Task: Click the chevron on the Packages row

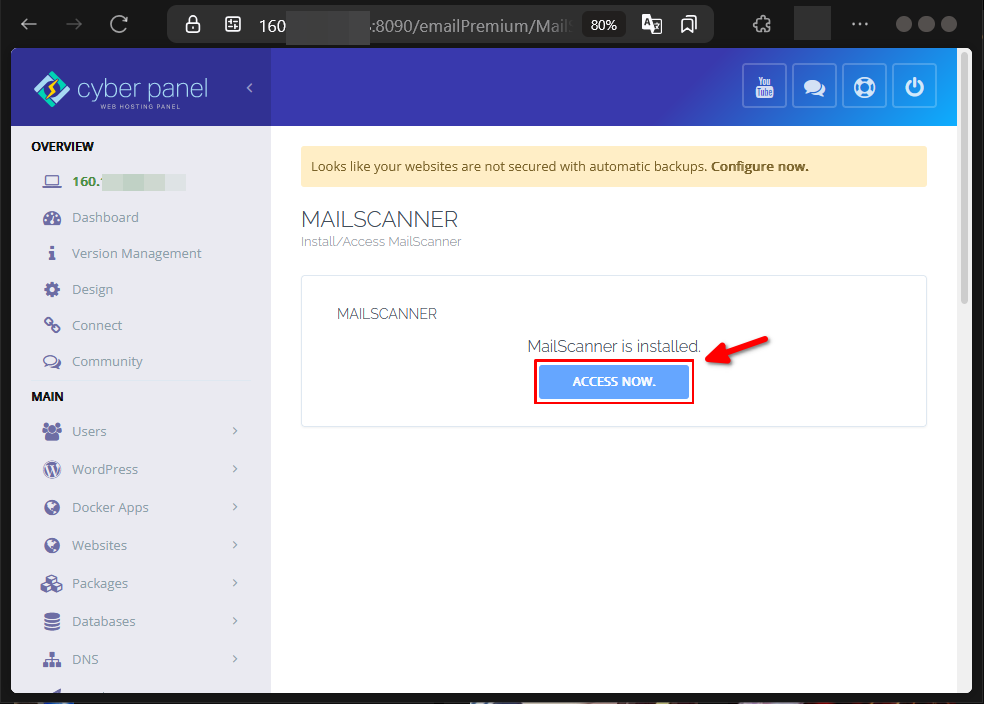Action: [x=235, y=583]
